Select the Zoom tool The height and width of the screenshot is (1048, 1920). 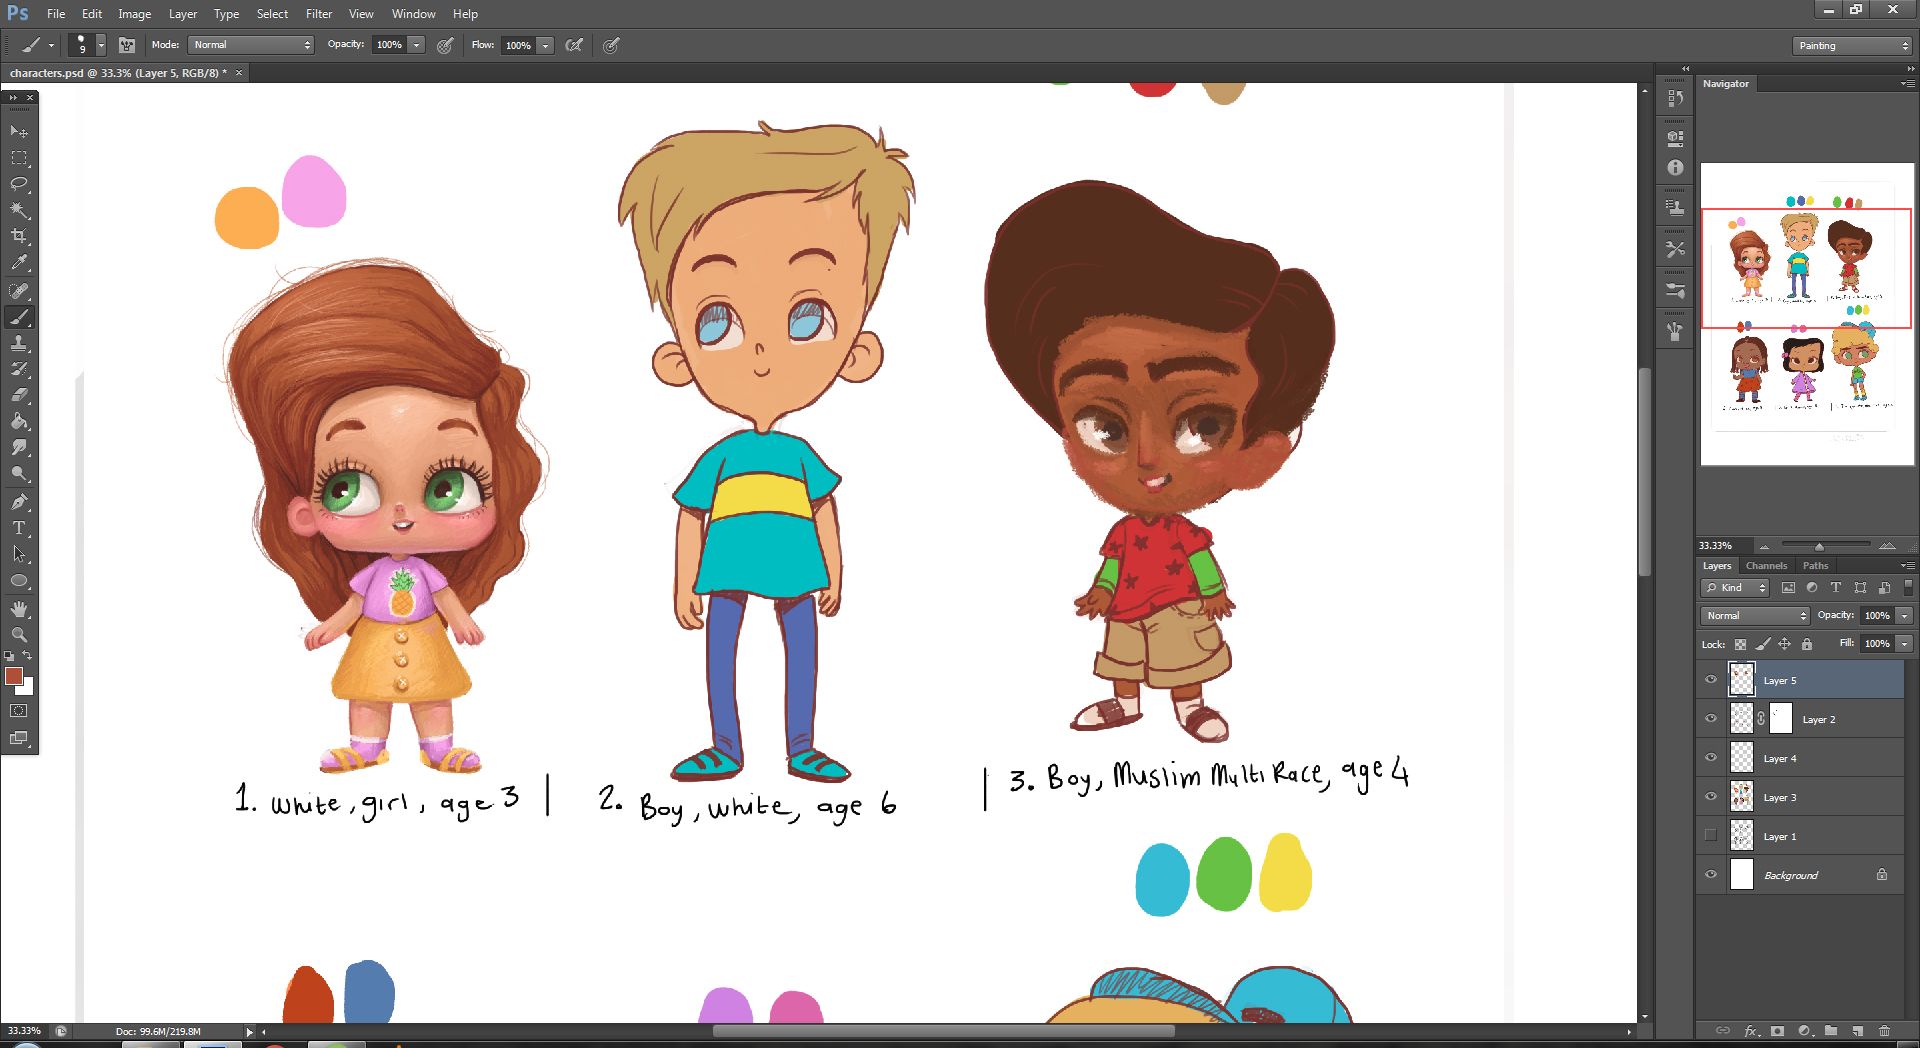click(x=19, y=635)
